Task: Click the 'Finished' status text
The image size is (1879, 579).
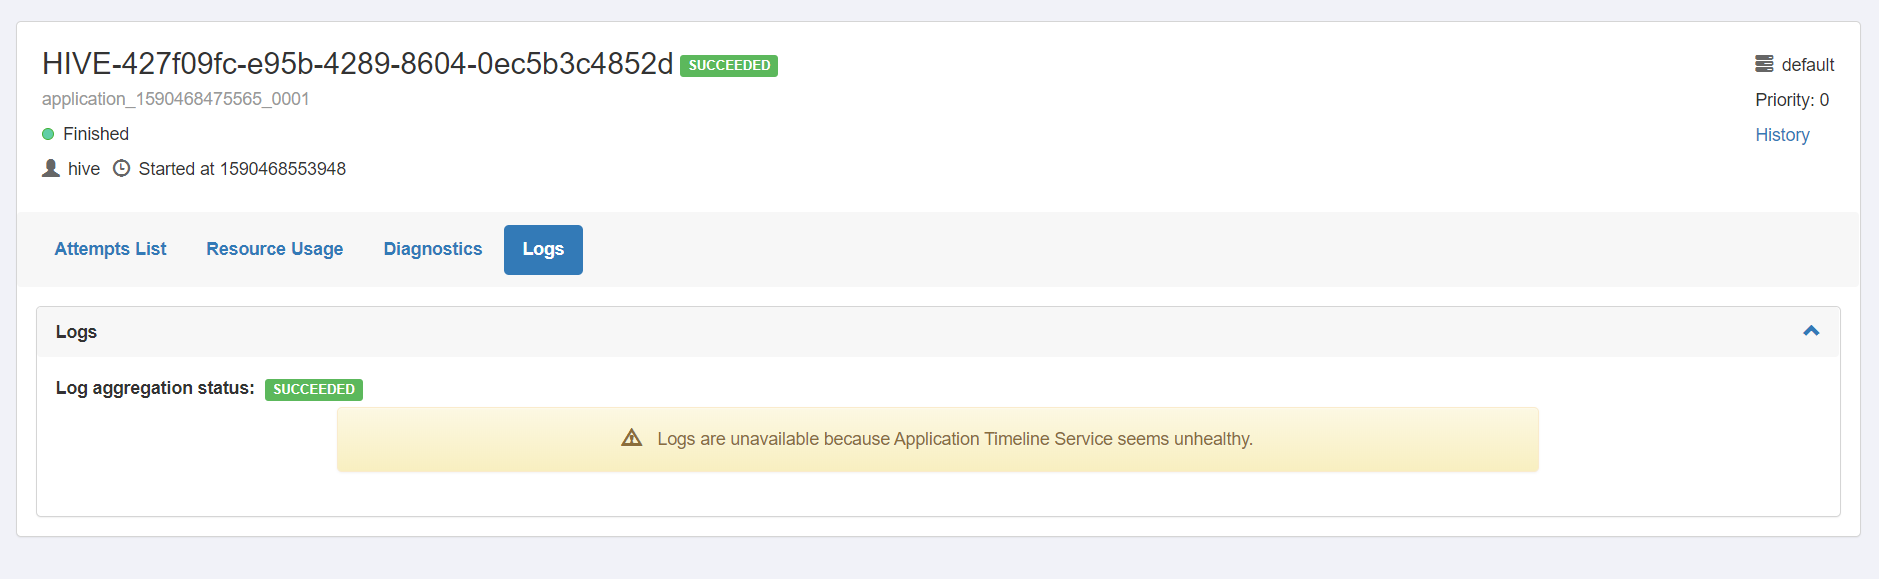Action: [x=96, y=134]
